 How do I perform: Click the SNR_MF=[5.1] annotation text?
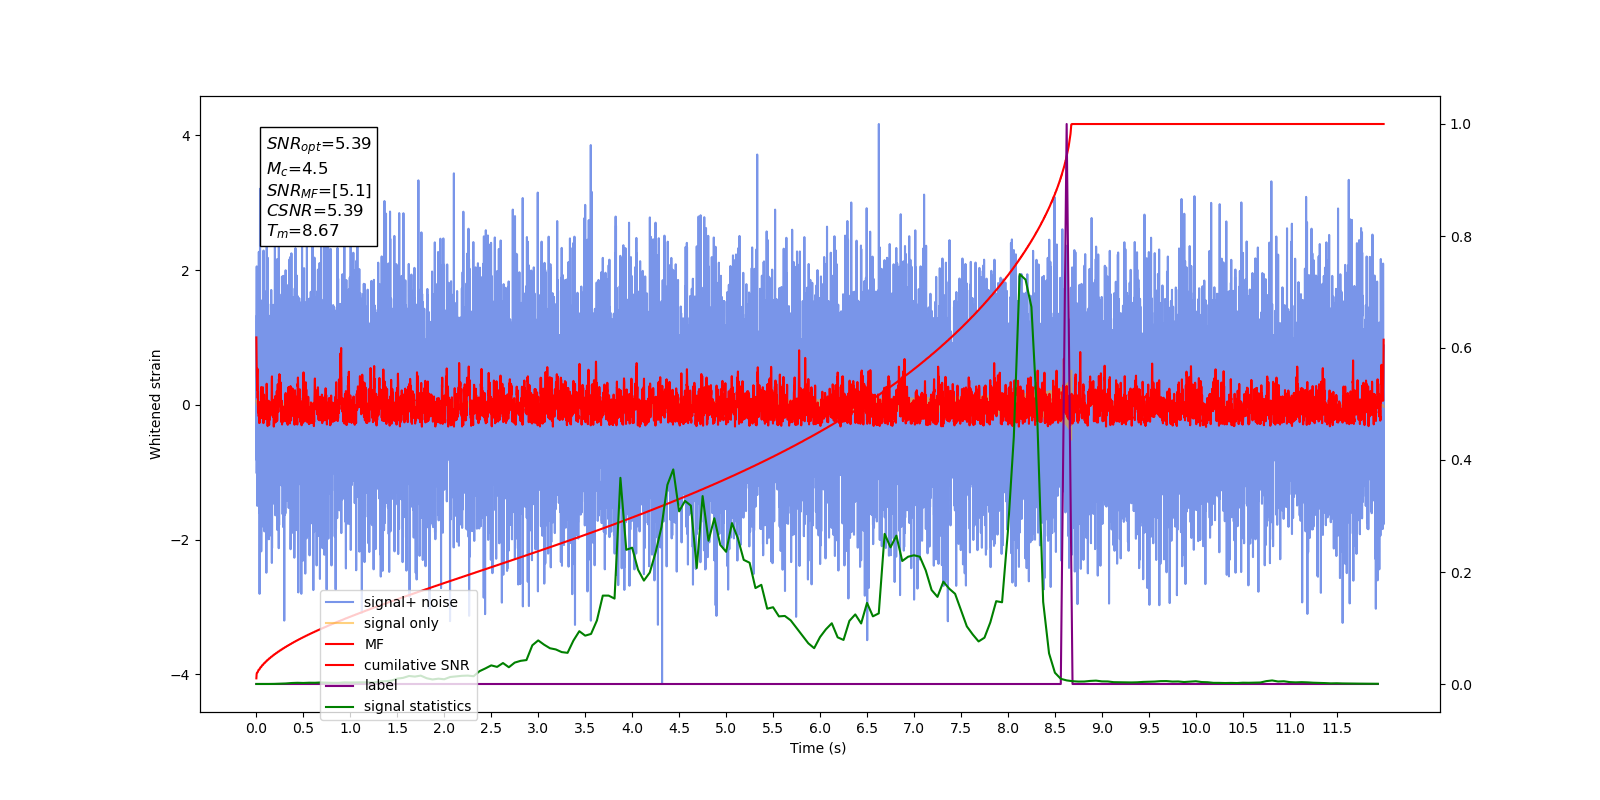[x=318, y=190]
